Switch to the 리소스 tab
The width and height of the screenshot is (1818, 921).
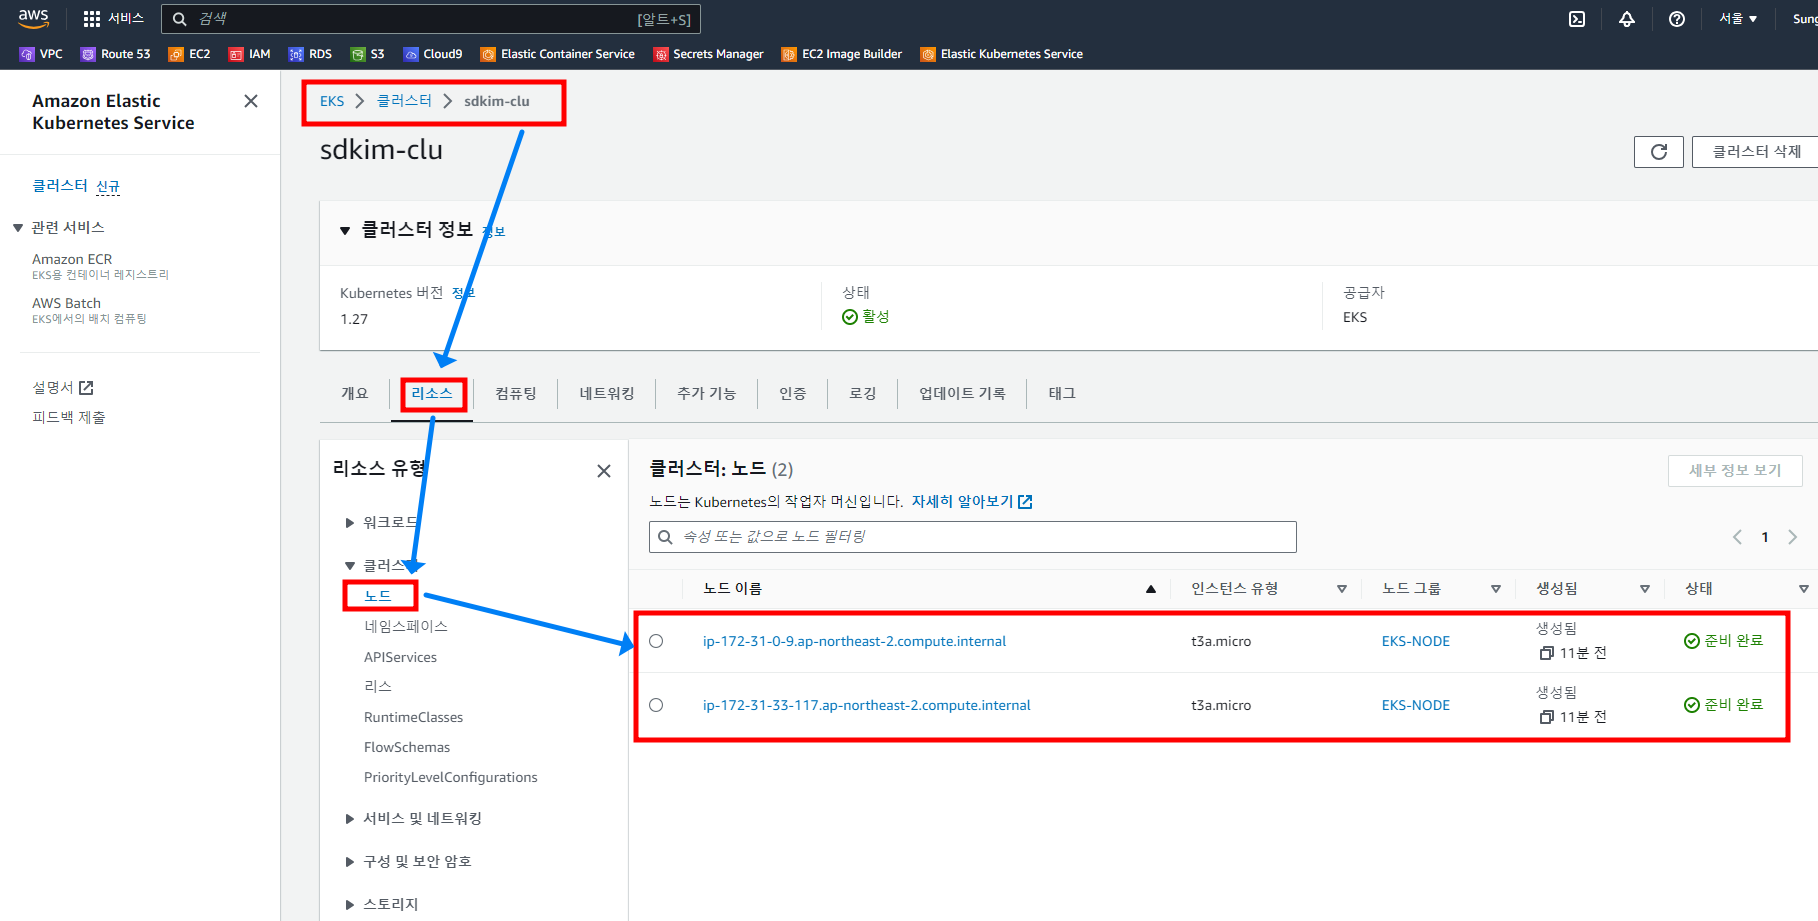coord(432,394)
